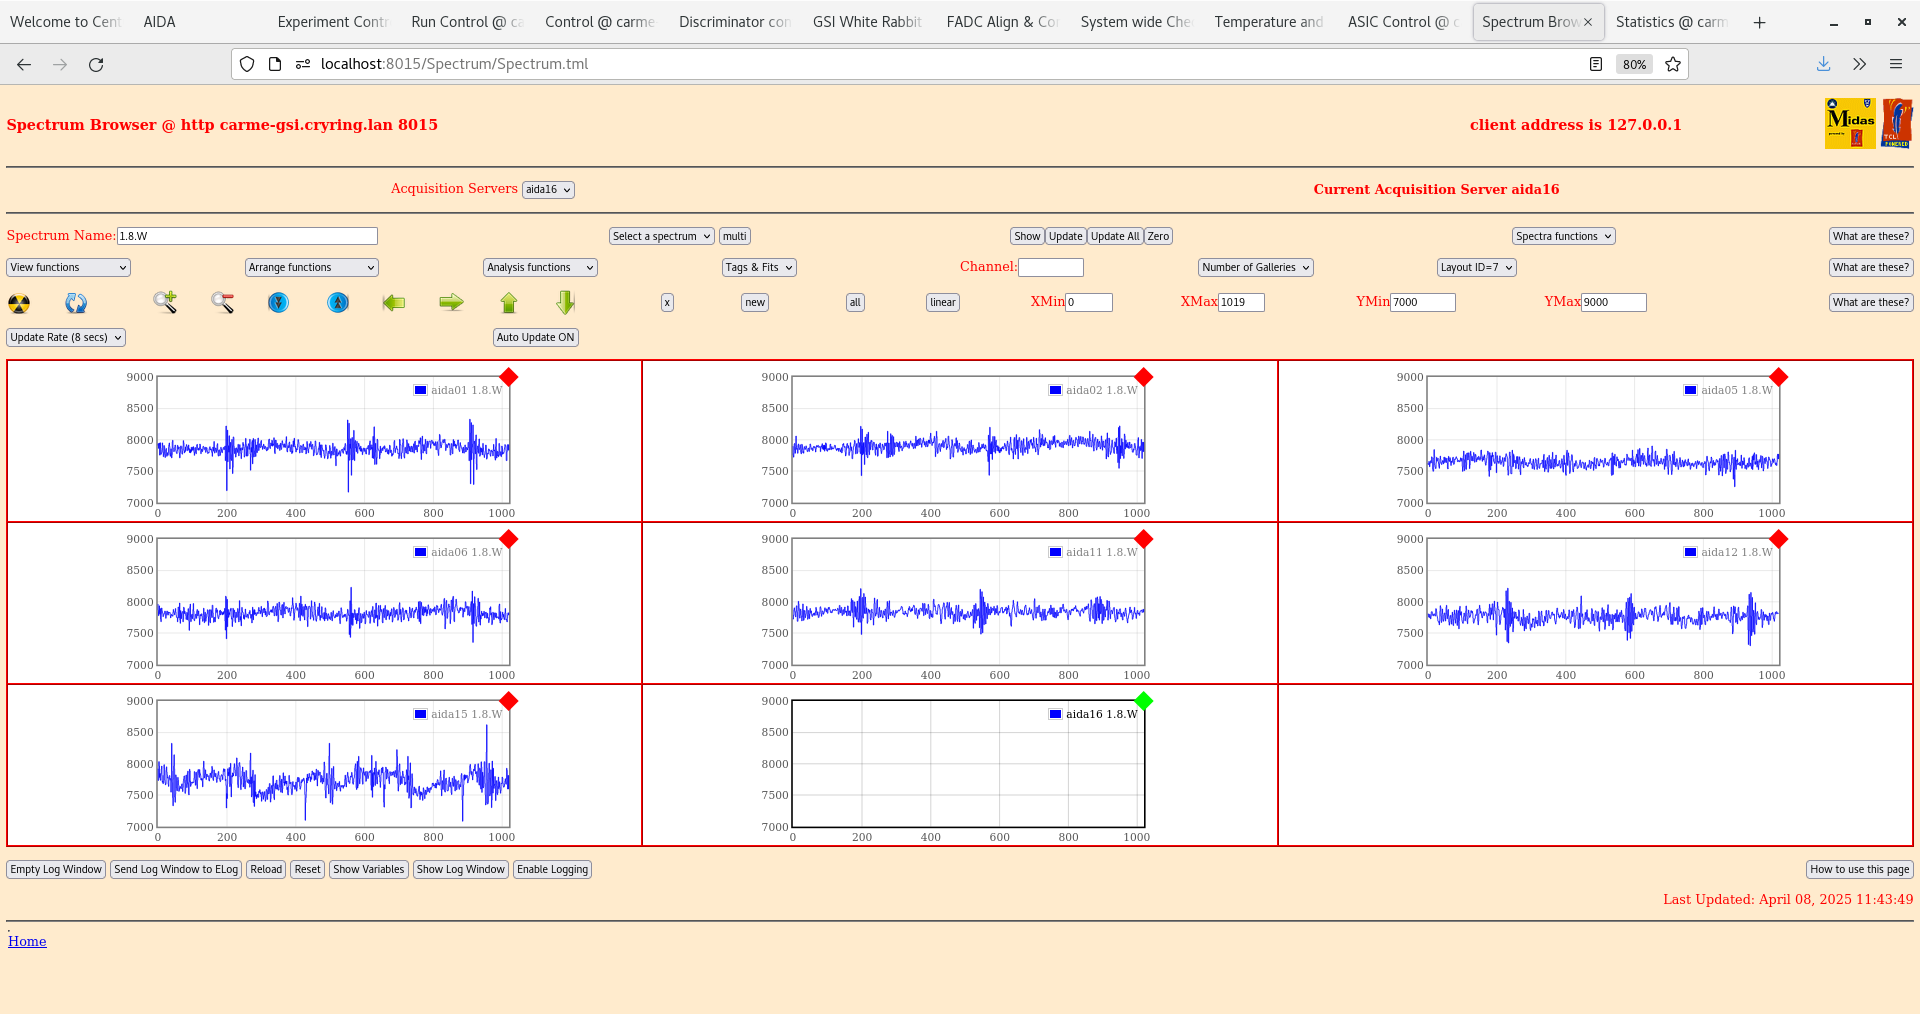Click red diamond marker on aida15 plot
The width and height of the screenshot is (1920, 1014).
[x=509, y=701]
